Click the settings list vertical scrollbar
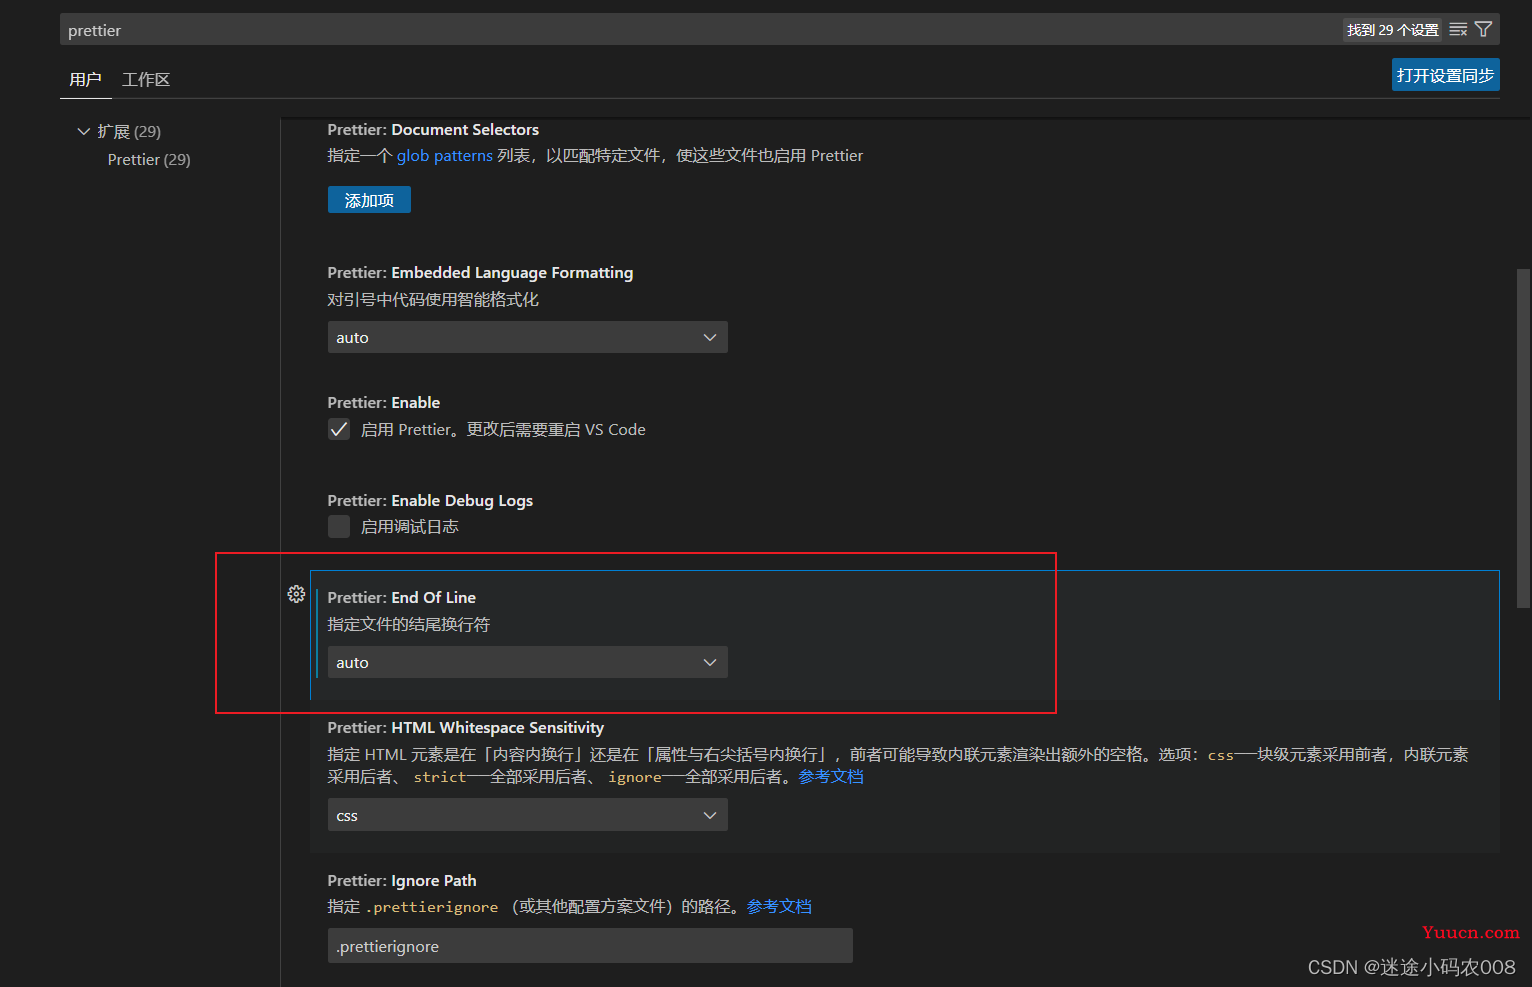This screenshot has width=1532, height=987. (x=1523, y=438)
